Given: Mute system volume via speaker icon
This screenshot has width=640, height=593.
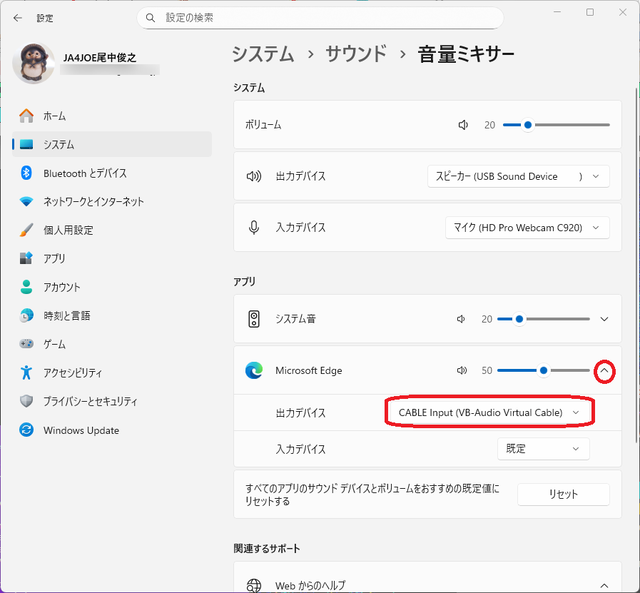Looking at the screenshot, I should point(463,125).
